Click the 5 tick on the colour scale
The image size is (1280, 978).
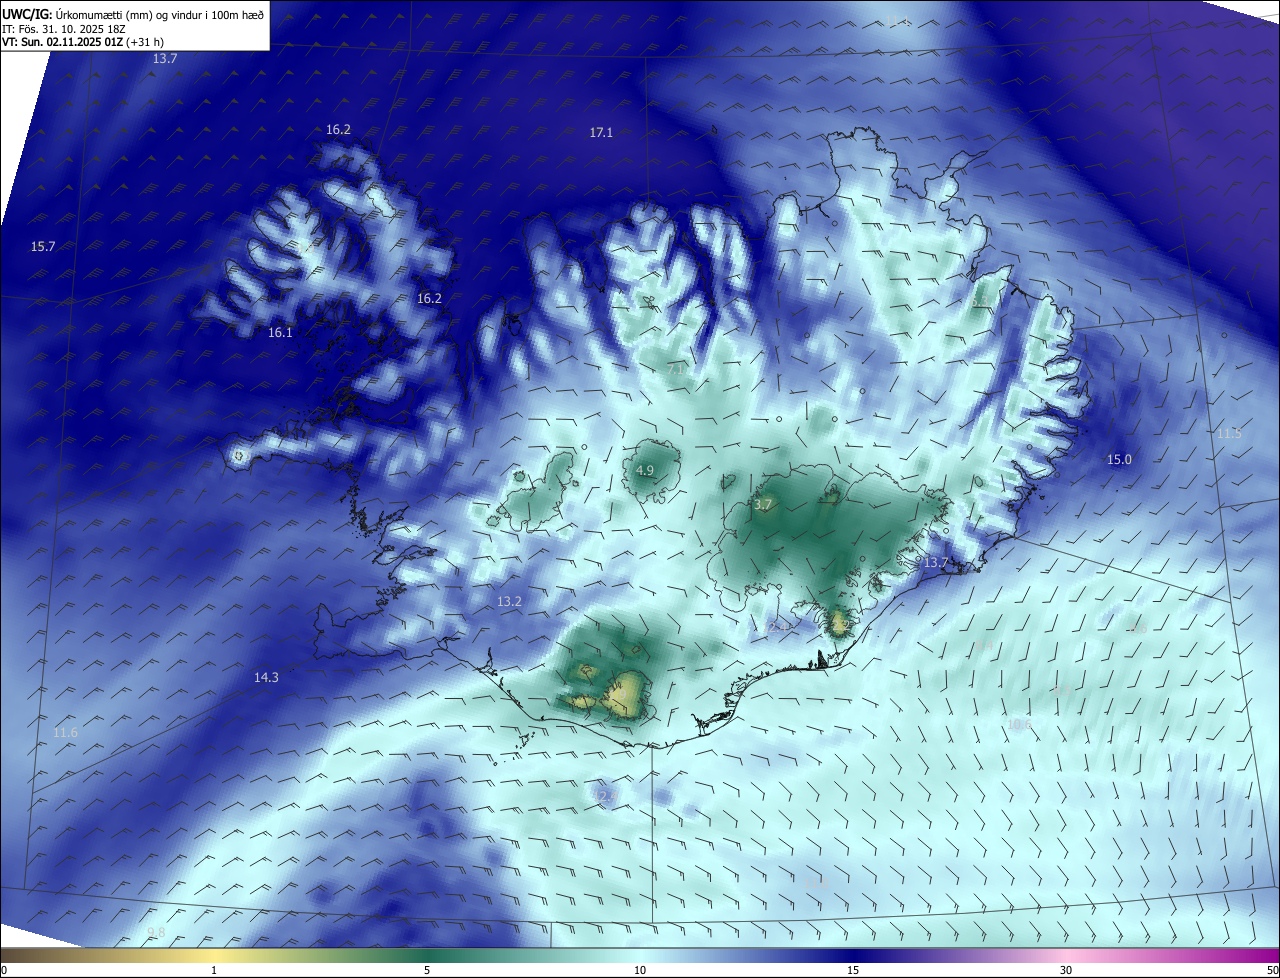pyautogui.click(x=427, y=970)
